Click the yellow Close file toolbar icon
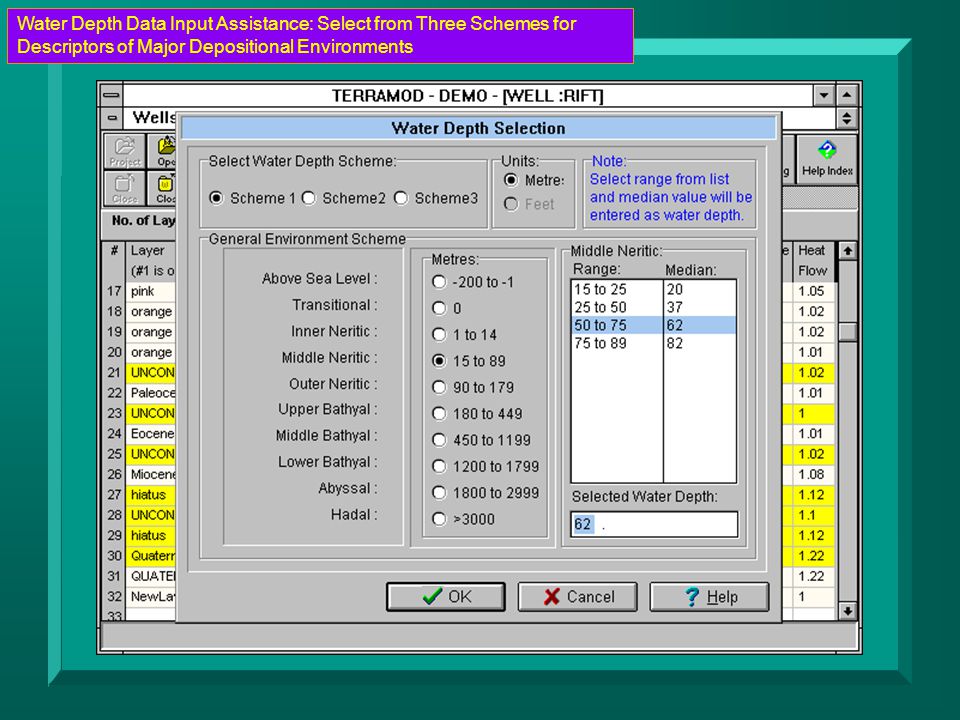This screenshot has width=960, height=720. click(x=163, y=189)
